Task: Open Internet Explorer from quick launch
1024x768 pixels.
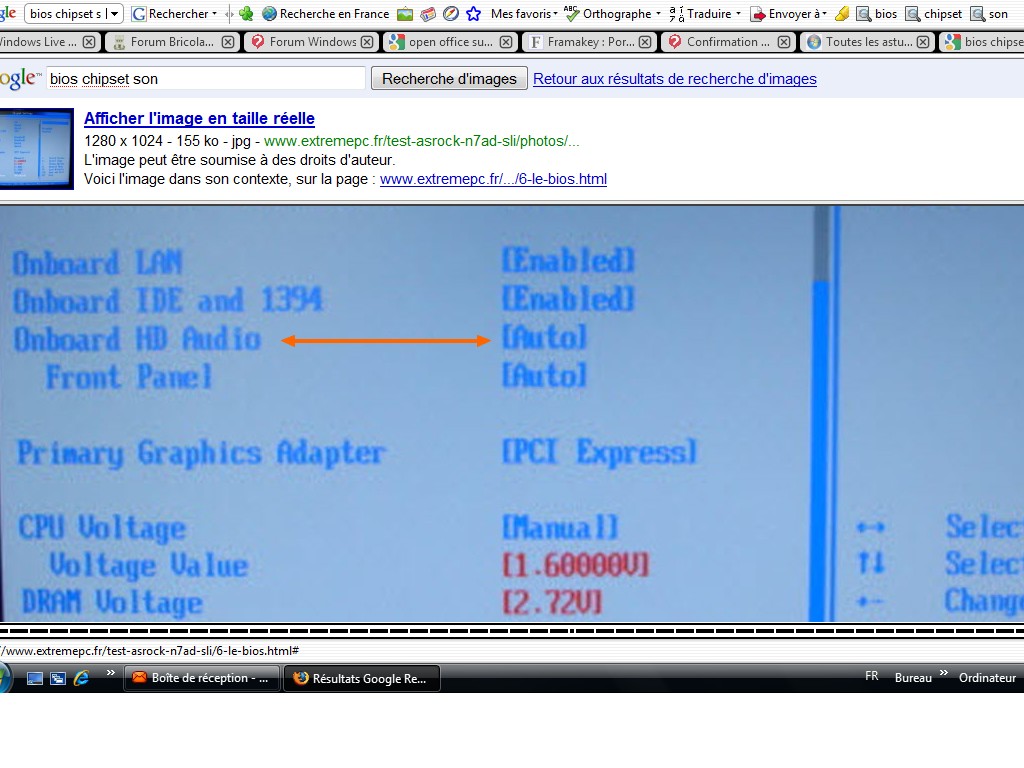Action: (x=81, y=678)
